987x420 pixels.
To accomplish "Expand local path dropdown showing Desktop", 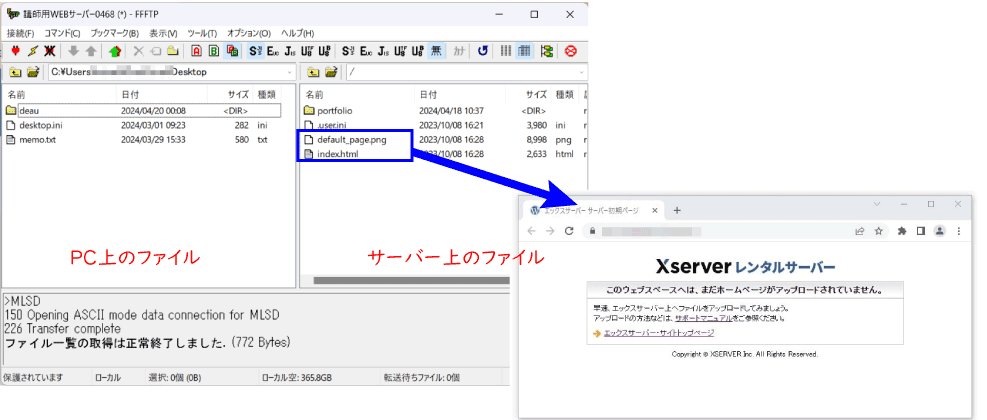I will tap(289, 72).
